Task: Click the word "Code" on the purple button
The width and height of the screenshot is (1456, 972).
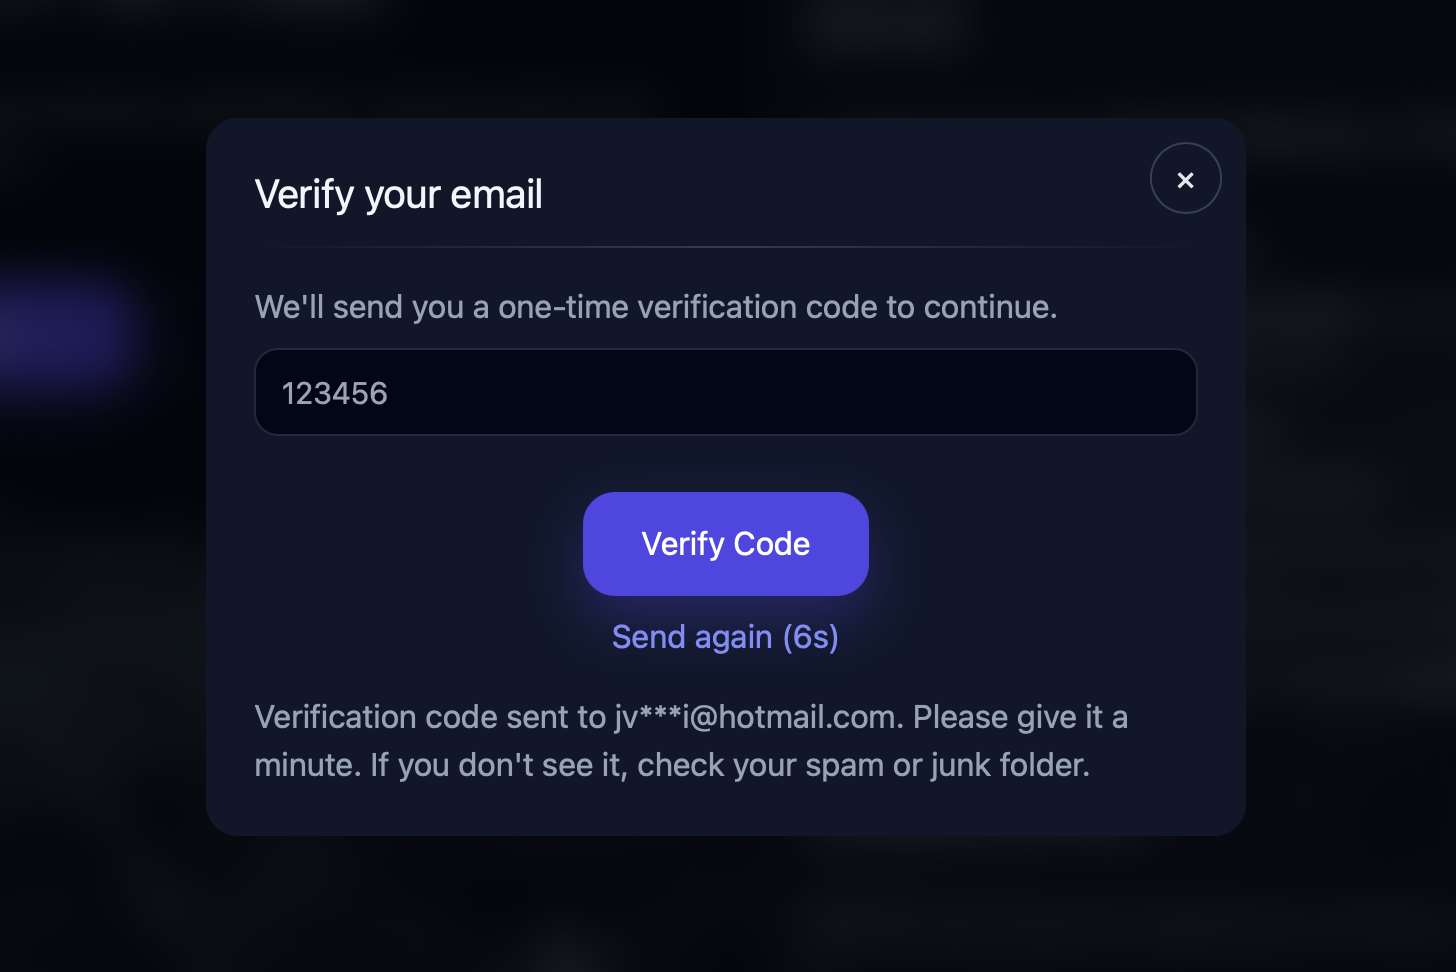Action: 772,544
